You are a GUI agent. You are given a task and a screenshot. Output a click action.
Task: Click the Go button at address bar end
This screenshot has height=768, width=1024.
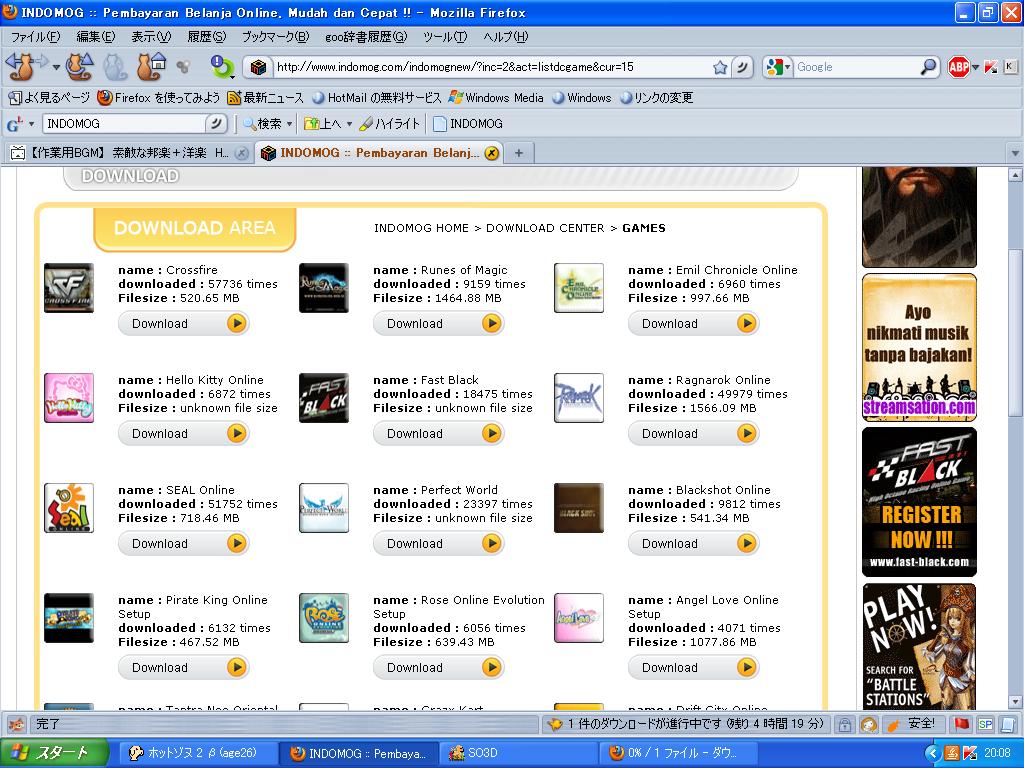click(742, 67)
